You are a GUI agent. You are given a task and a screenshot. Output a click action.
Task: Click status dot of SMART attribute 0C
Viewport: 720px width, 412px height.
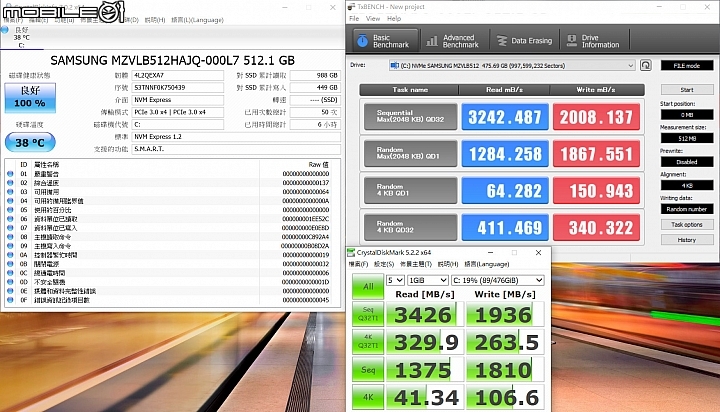pyautogui.click(x=10, y=273)
